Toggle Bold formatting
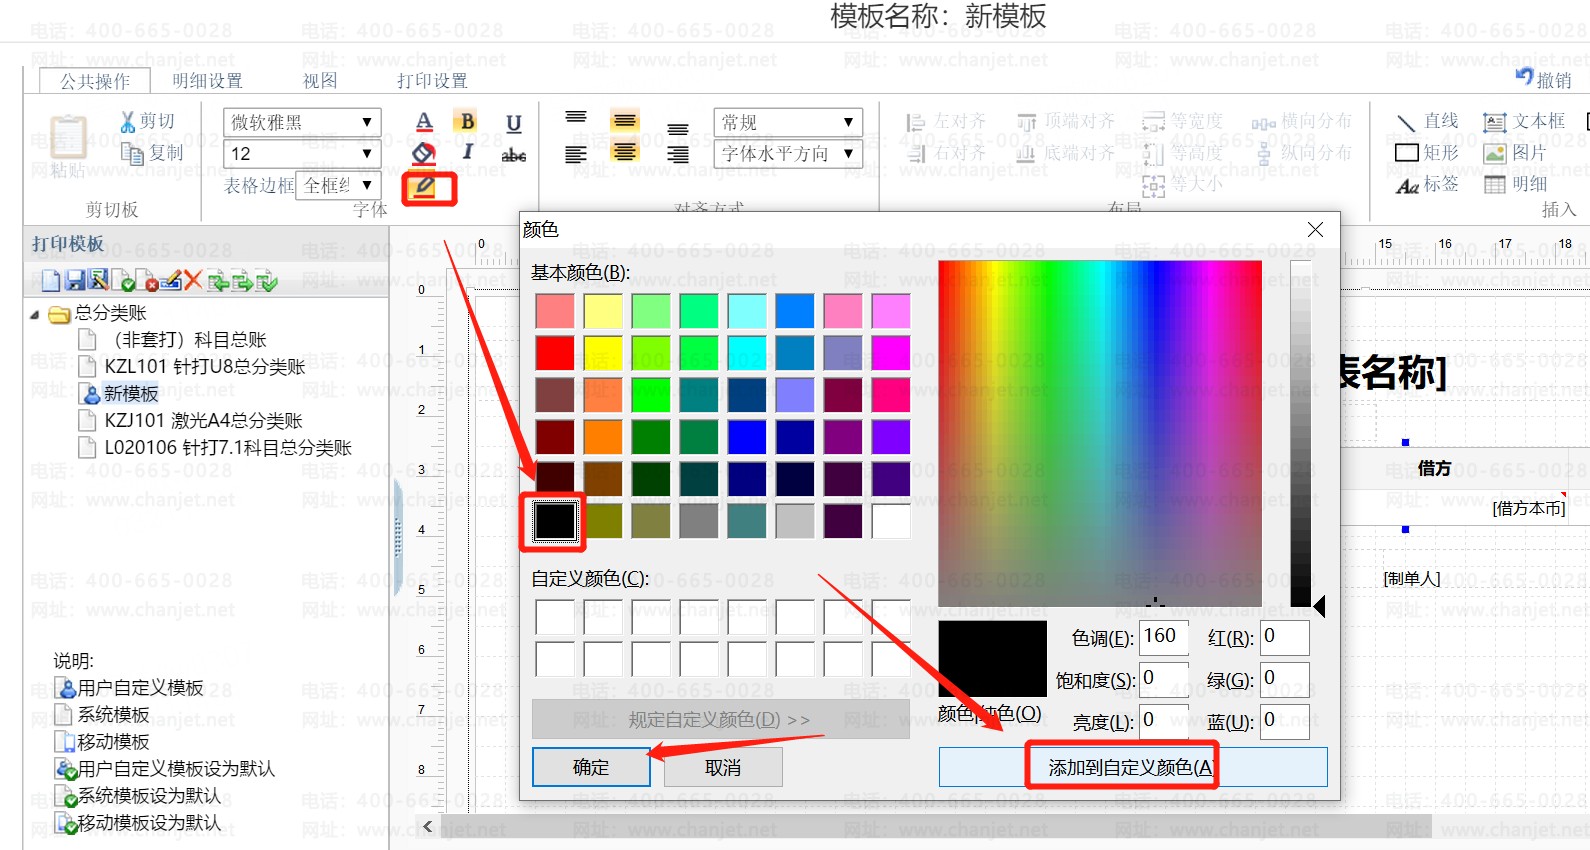1590x850 pixels. pyautogui.click(x=467, y=122)
